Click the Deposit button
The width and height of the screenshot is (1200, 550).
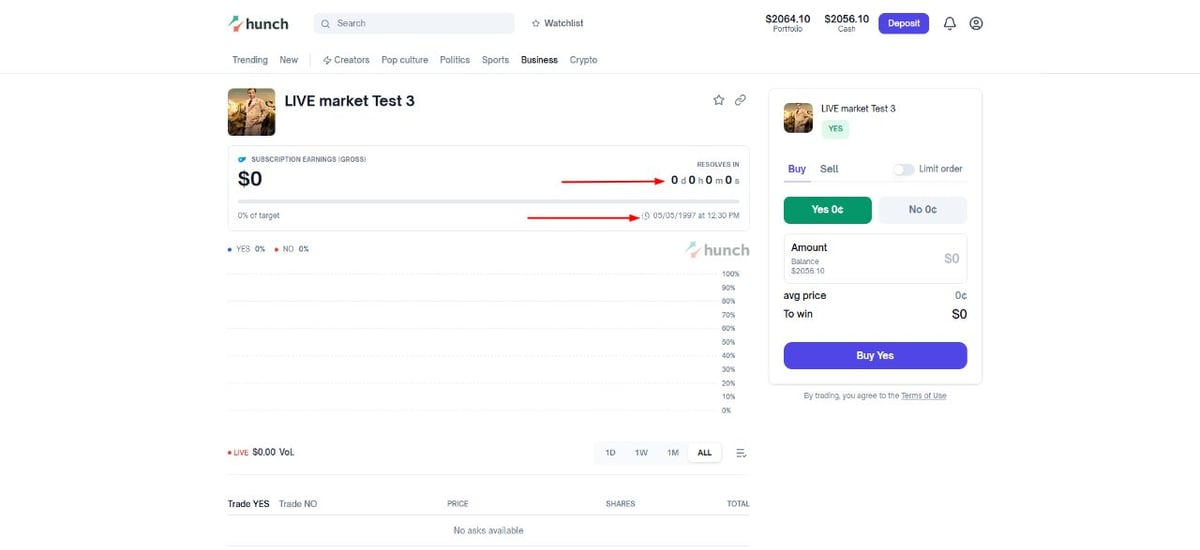point(903,23)
